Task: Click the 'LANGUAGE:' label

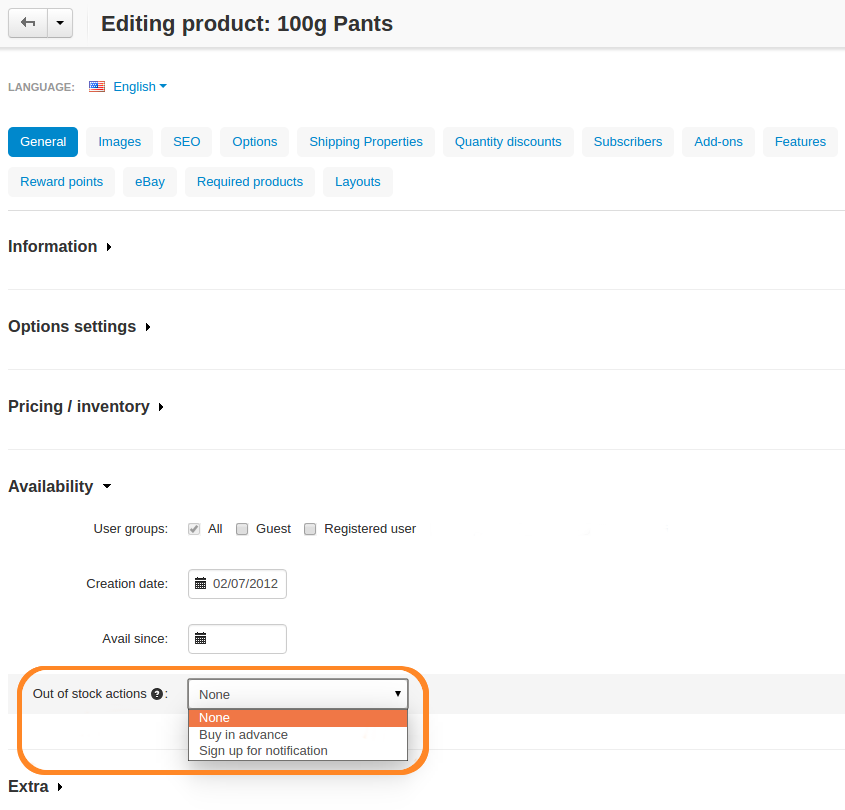Action: [x=41, y=87]
